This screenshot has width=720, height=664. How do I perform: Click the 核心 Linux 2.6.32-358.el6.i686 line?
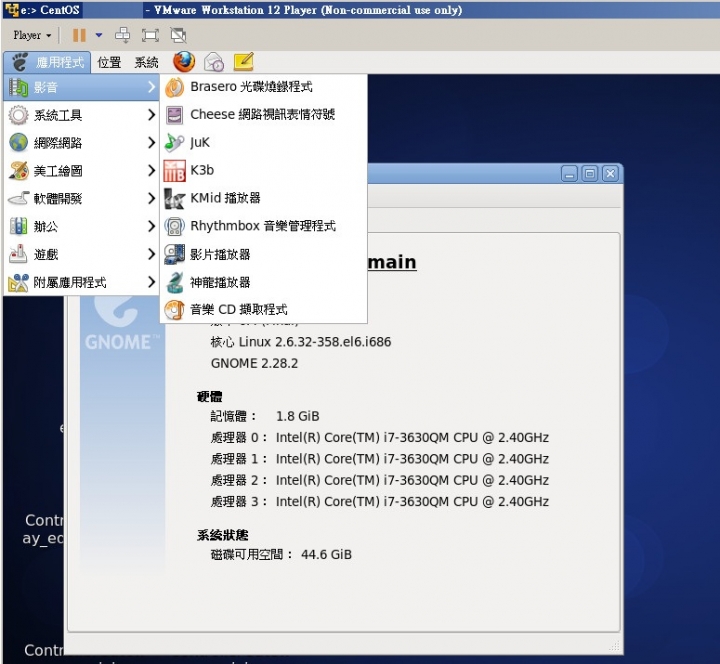point(301,342)
